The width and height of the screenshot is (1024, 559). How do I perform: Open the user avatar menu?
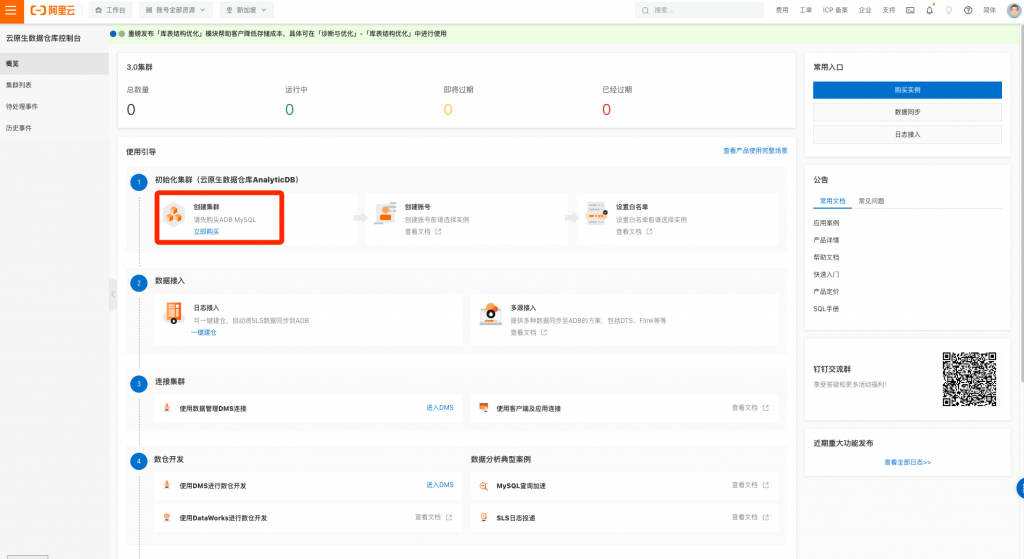click(1014, 10)
